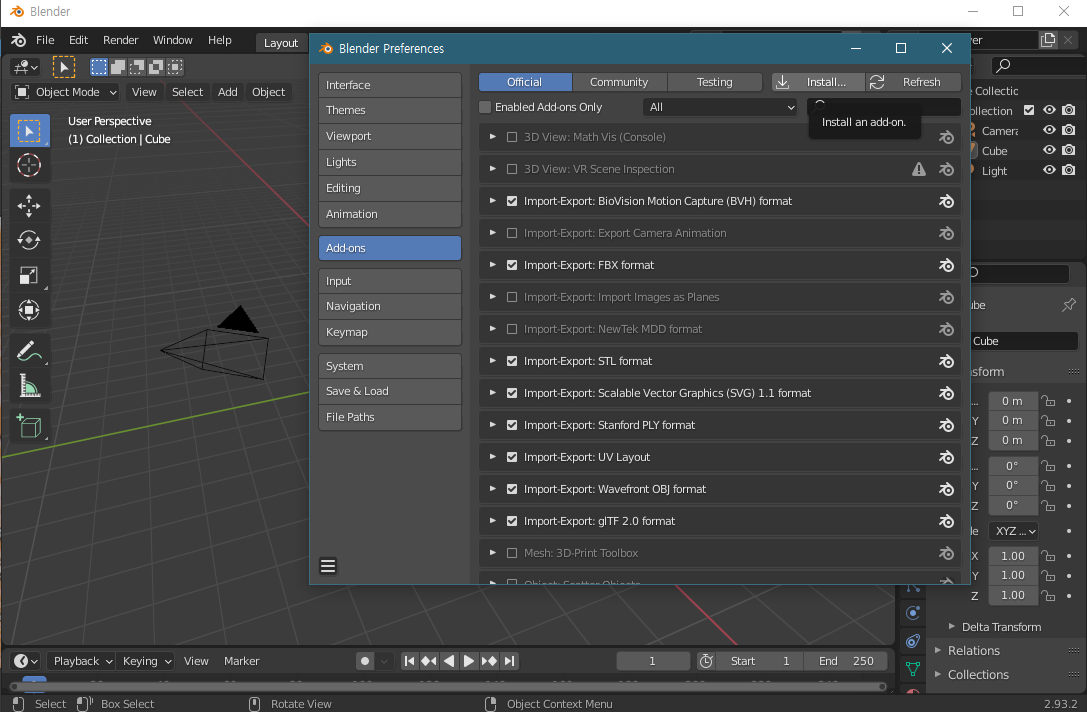Viewport: 1087px width, 712px height.
Task: Expand the STL format add-on details
Action: 493,361
